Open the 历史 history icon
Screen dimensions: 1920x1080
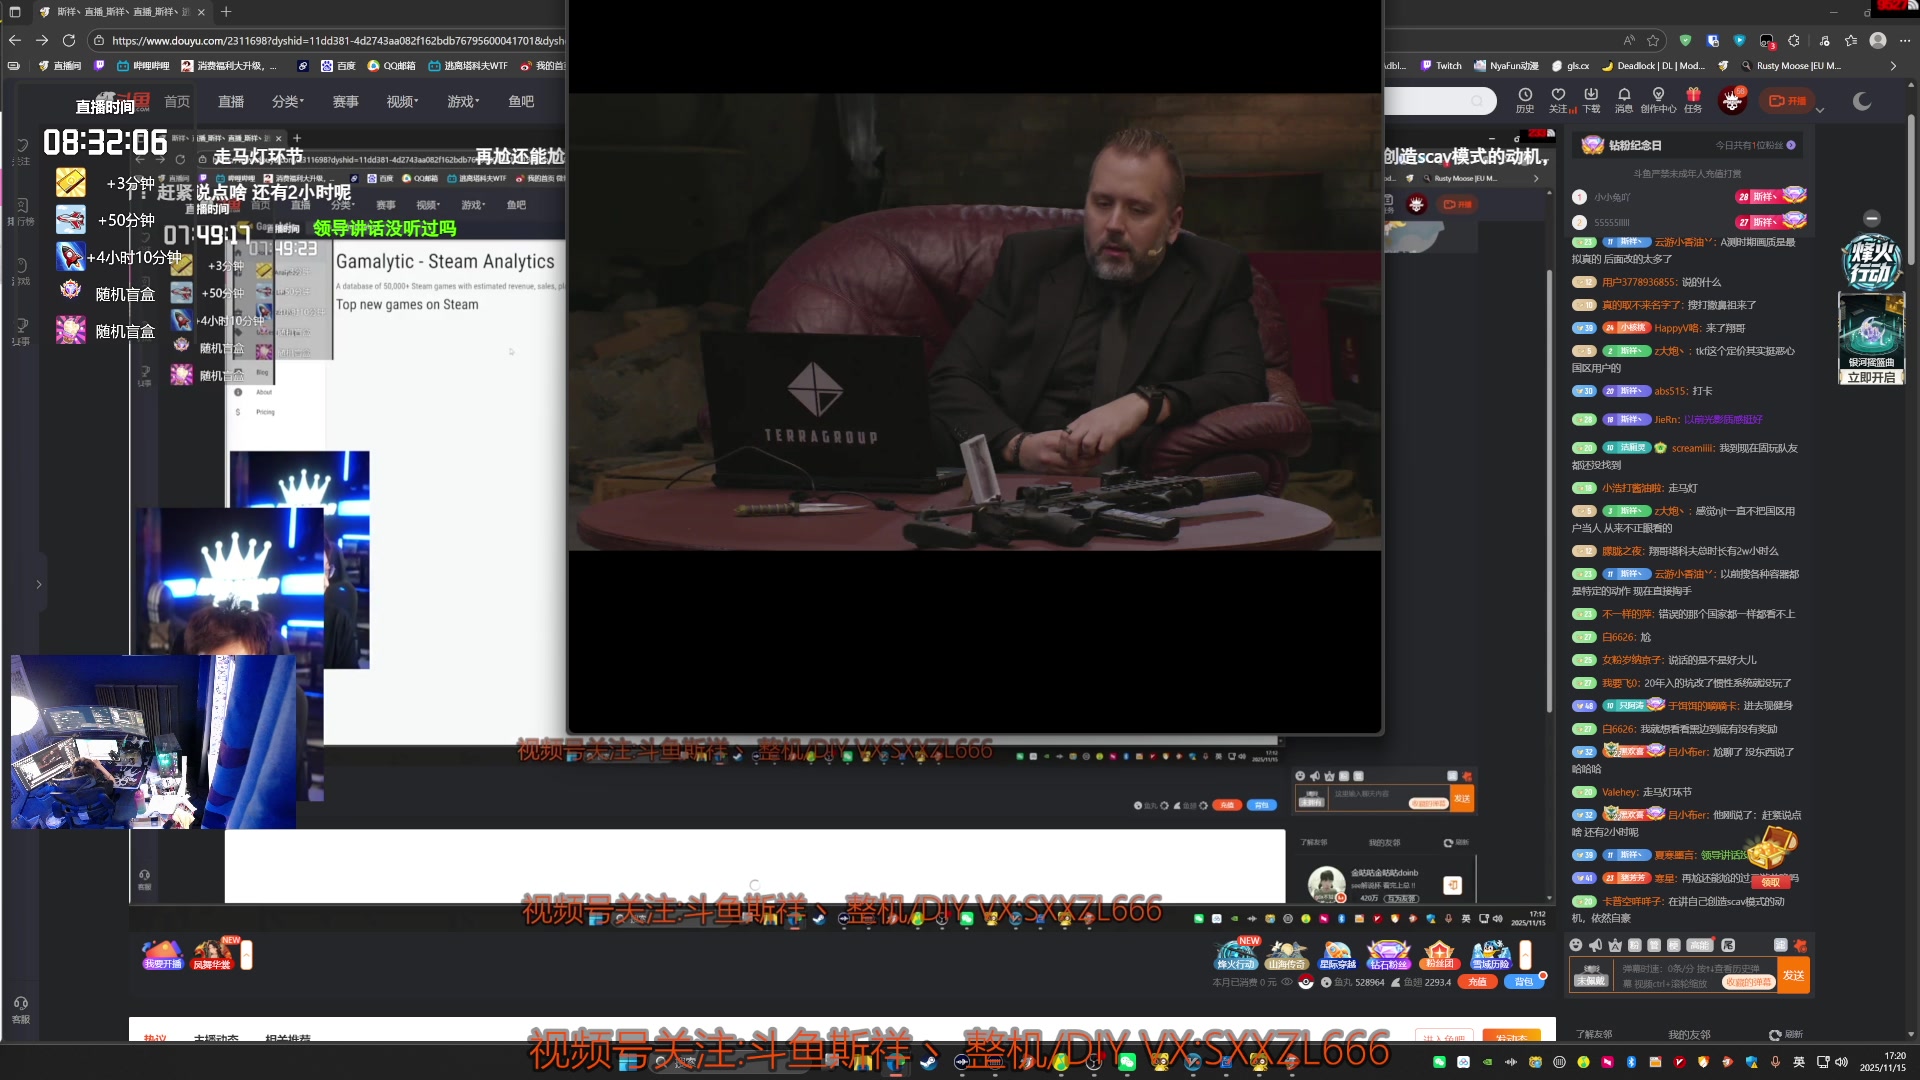tap(1524, 95)
